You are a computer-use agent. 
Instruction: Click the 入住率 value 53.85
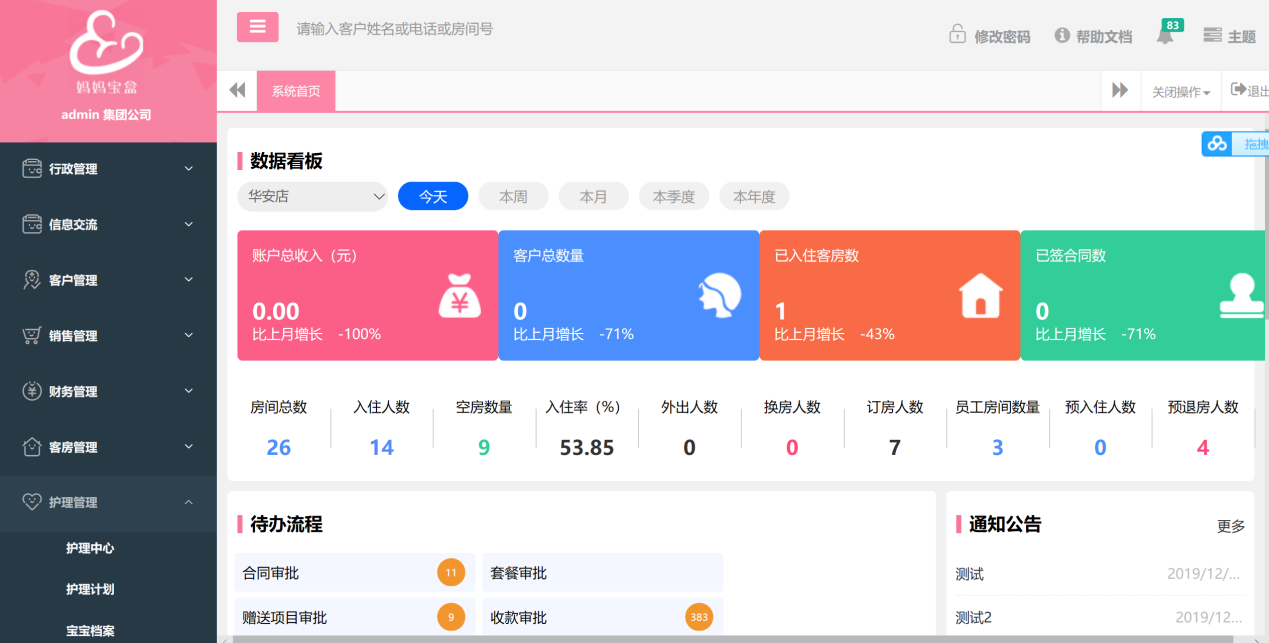tap(587, 447)
